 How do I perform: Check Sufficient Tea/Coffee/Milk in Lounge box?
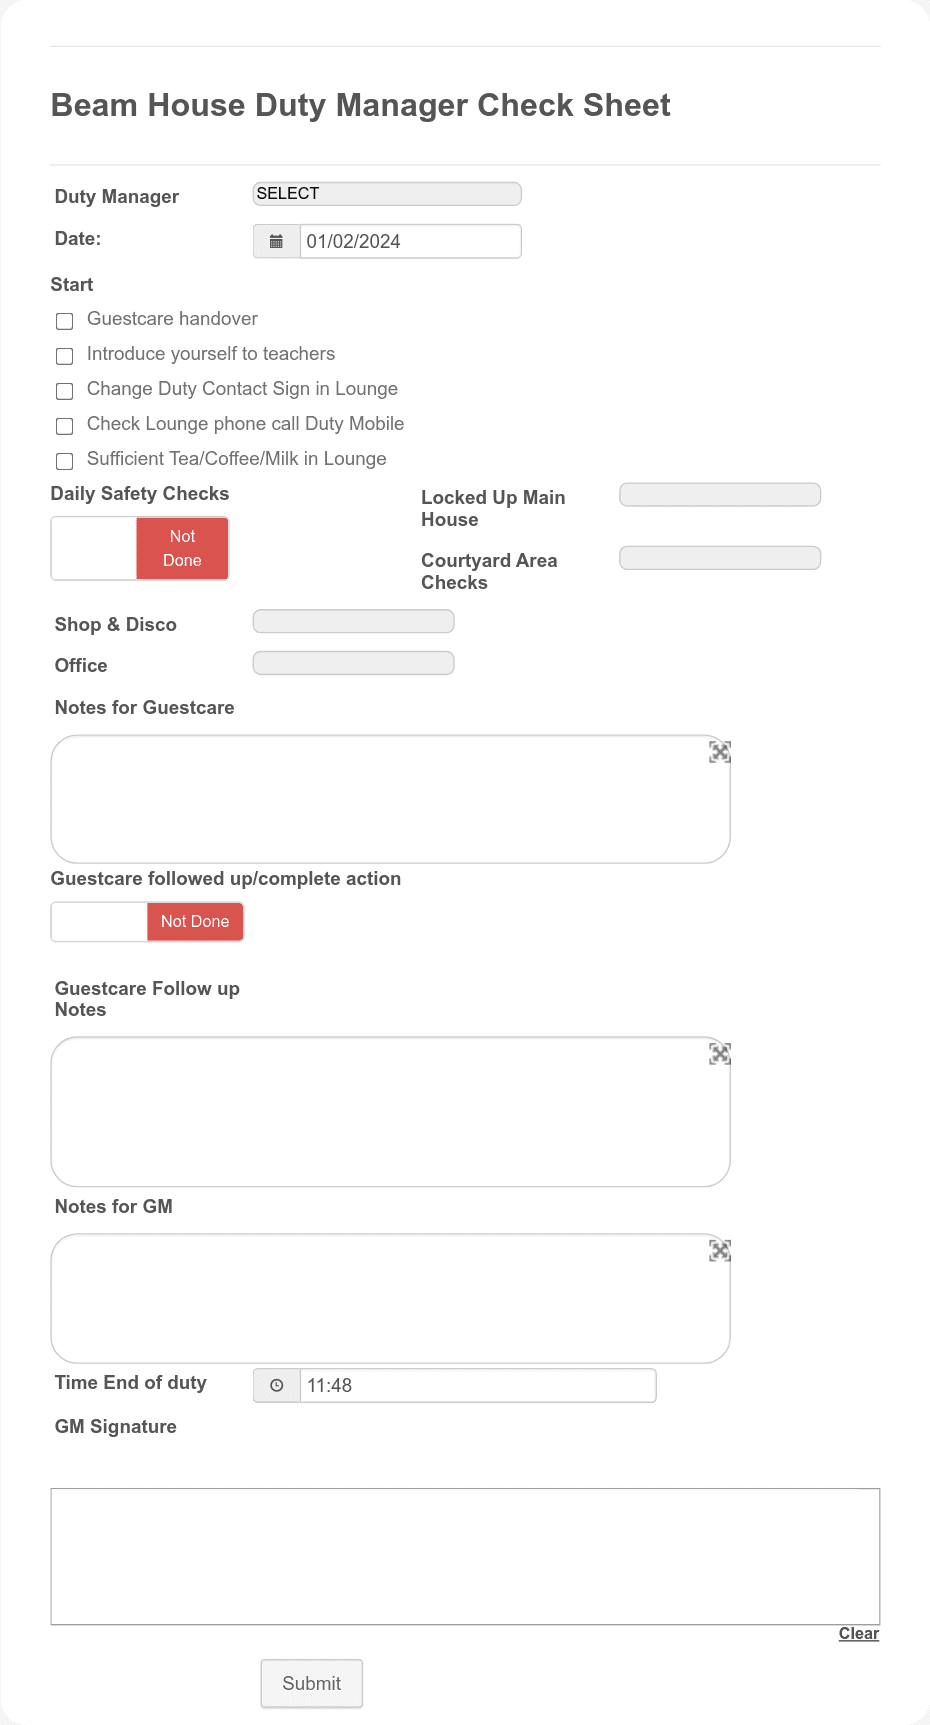[x=65, y=461]
